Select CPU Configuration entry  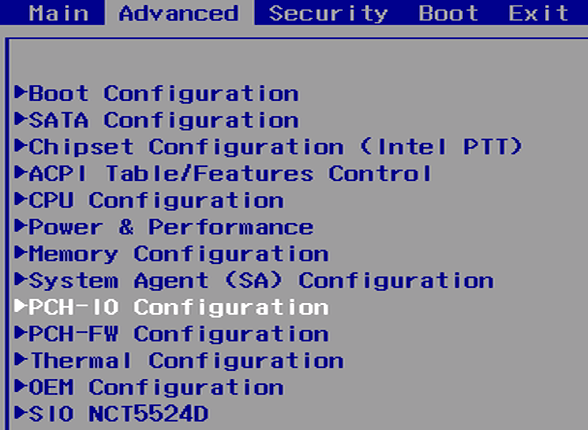149,200
